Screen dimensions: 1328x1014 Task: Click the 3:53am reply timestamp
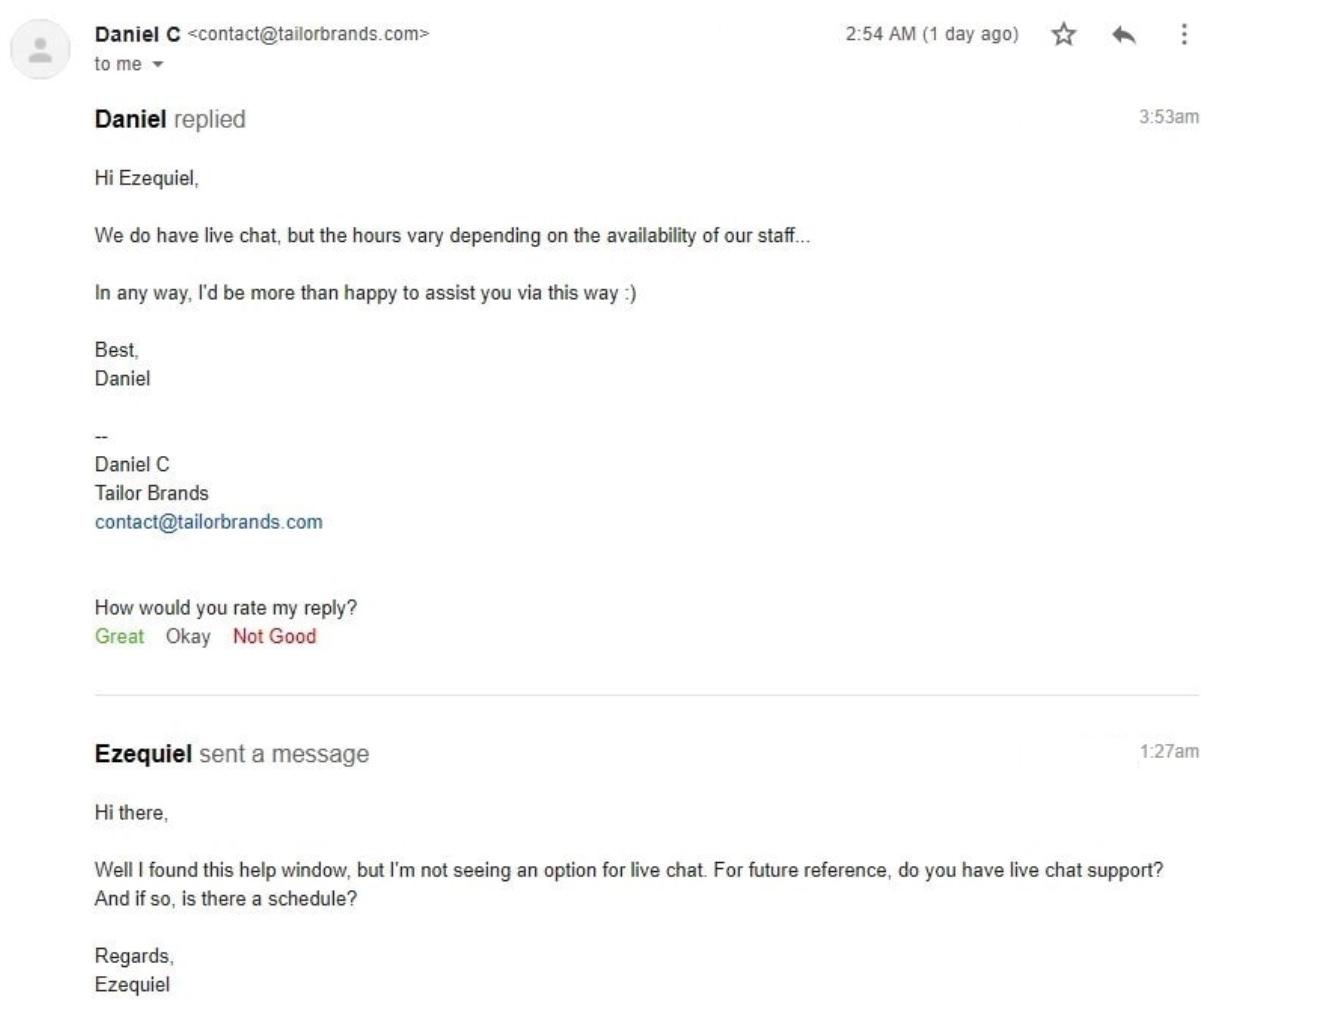pyautogui.click(x=1168, y=117)
